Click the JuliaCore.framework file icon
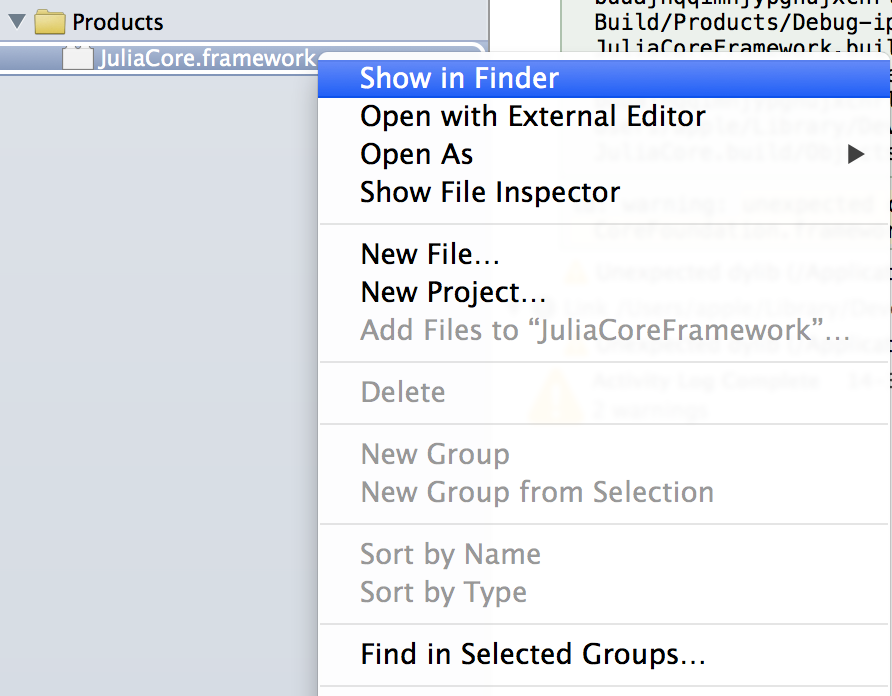The image size is (892, 696). coord(77,58)
